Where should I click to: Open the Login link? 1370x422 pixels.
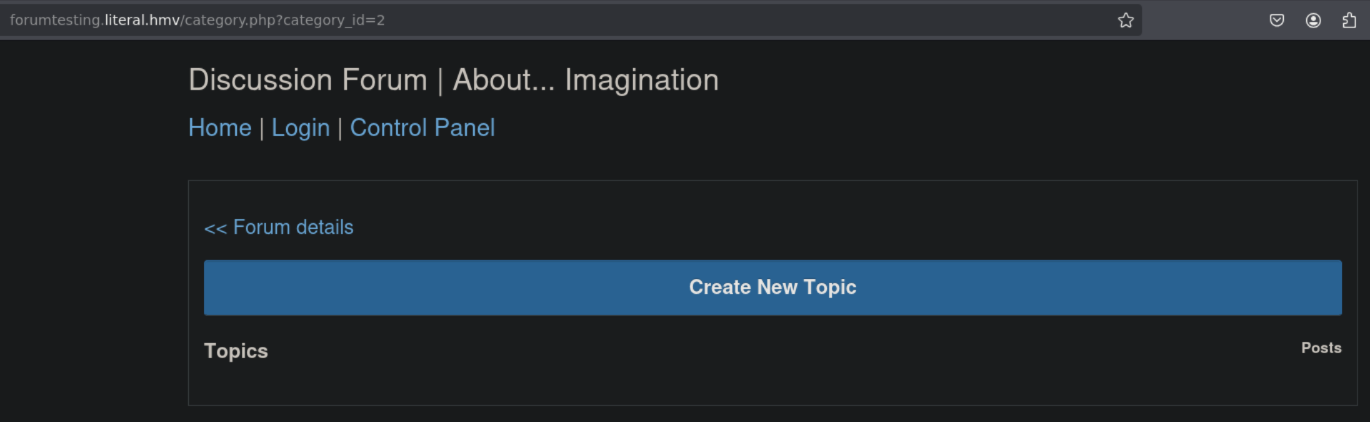pyautogui.click(x=300, y=128)
